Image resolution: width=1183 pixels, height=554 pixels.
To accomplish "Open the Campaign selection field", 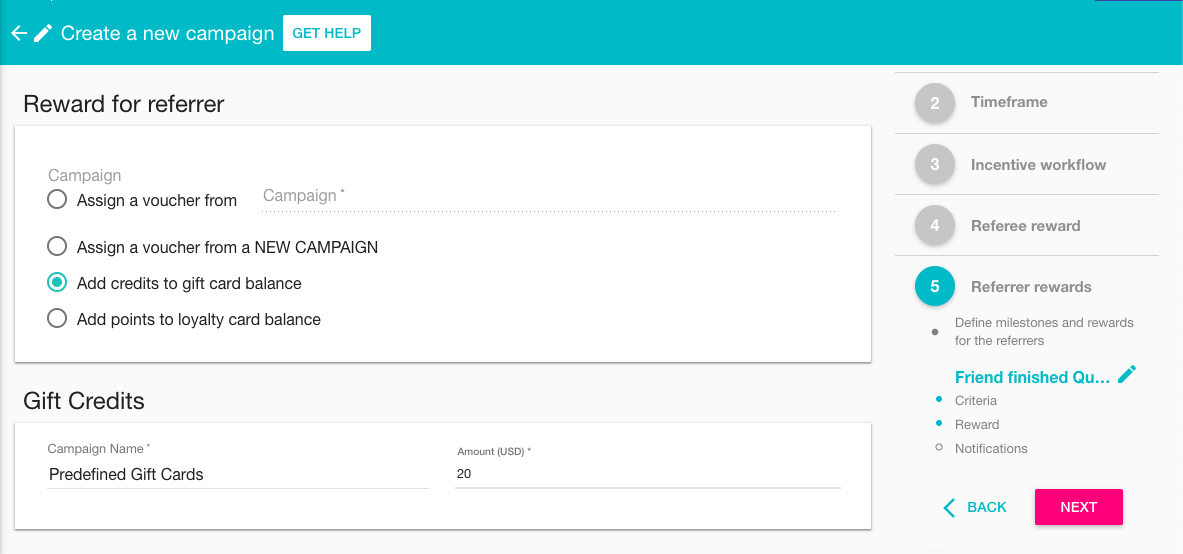I will coord(548,196).
